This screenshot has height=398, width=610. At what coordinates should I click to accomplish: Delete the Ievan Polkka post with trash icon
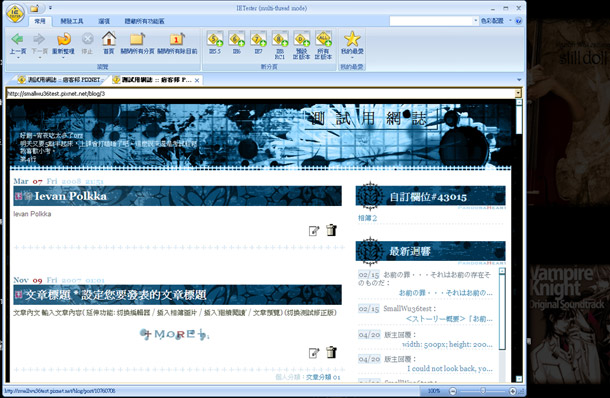pyautogui.click(x=331, y=230)
